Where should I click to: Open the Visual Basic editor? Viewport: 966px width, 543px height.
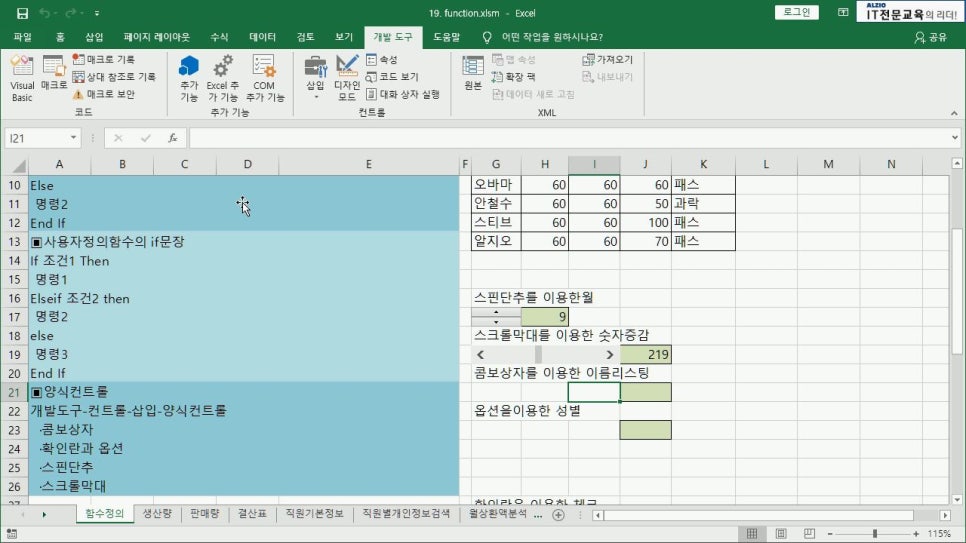tap(22, 78)
